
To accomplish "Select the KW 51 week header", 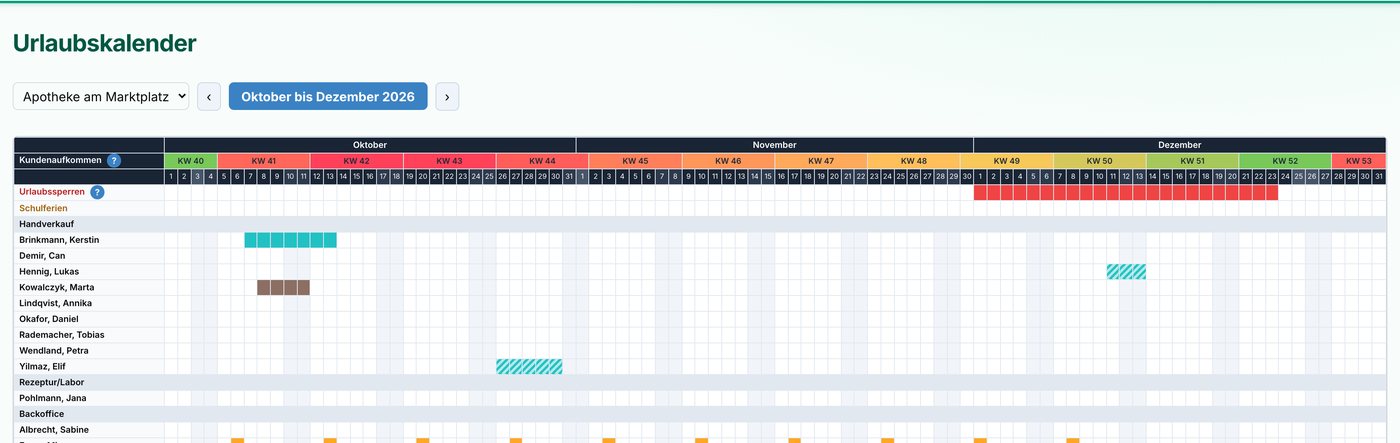I will [1192, 161].
